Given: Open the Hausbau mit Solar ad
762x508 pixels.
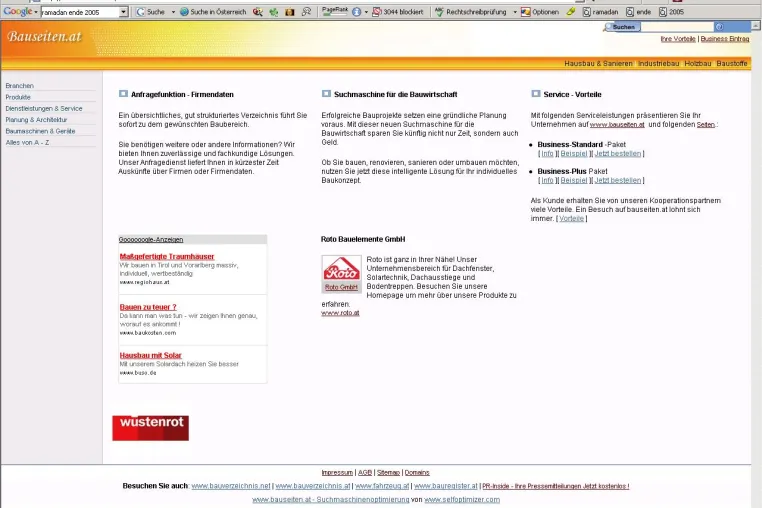Looking at the screenshot, I should (x=151, y=355).
